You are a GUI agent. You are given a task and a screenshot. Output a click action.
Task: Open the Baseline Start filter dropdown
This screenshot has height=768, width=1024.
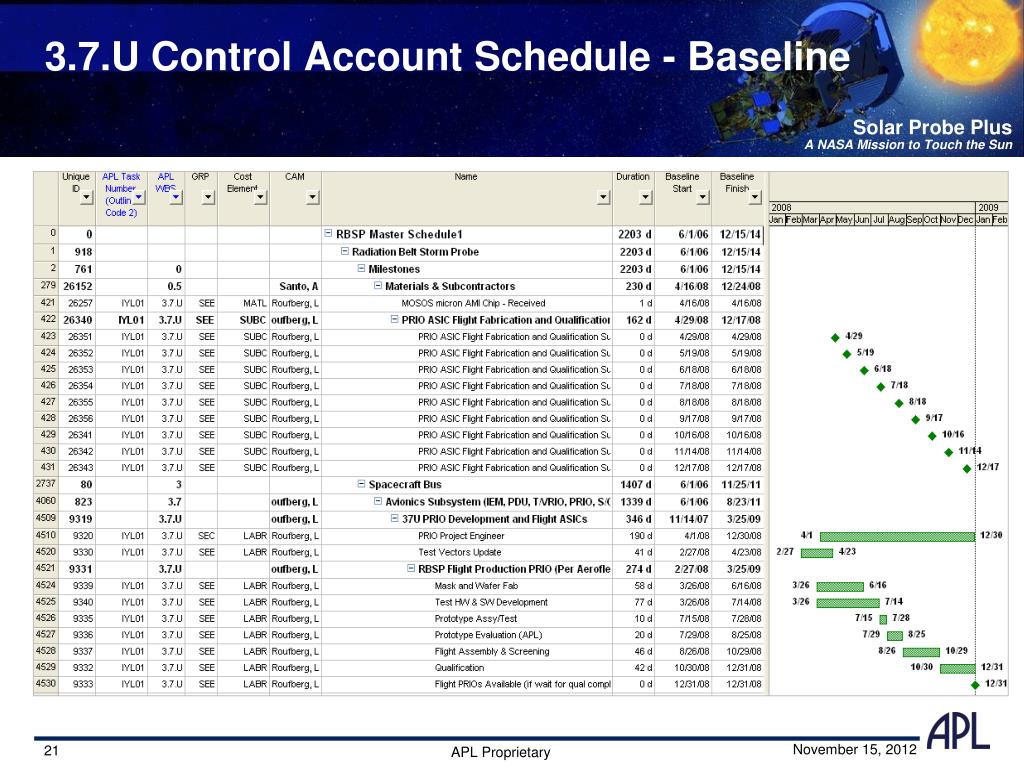point(703,197)
